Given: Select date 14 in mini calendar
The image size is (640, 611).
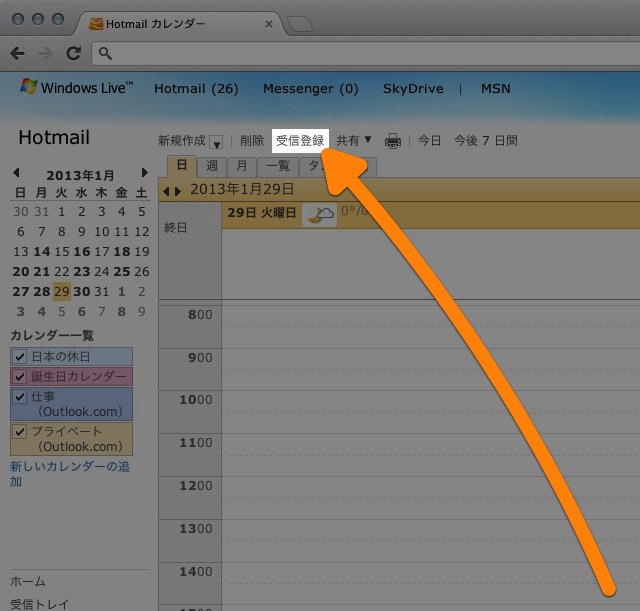Looking at the screenshot, I should click(x=42, y=251).
